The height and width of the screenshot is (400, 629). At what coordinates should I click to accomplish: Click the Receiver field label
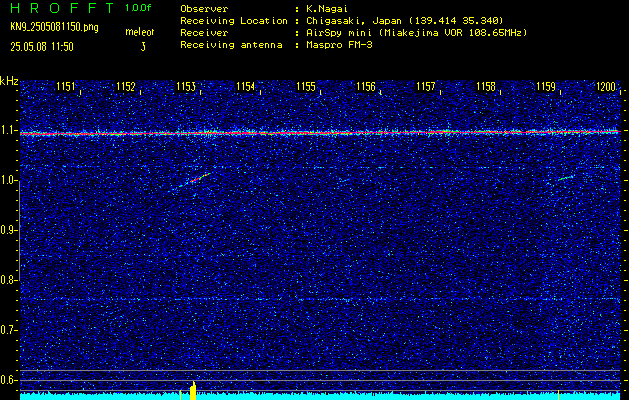(x=204, y=33)
